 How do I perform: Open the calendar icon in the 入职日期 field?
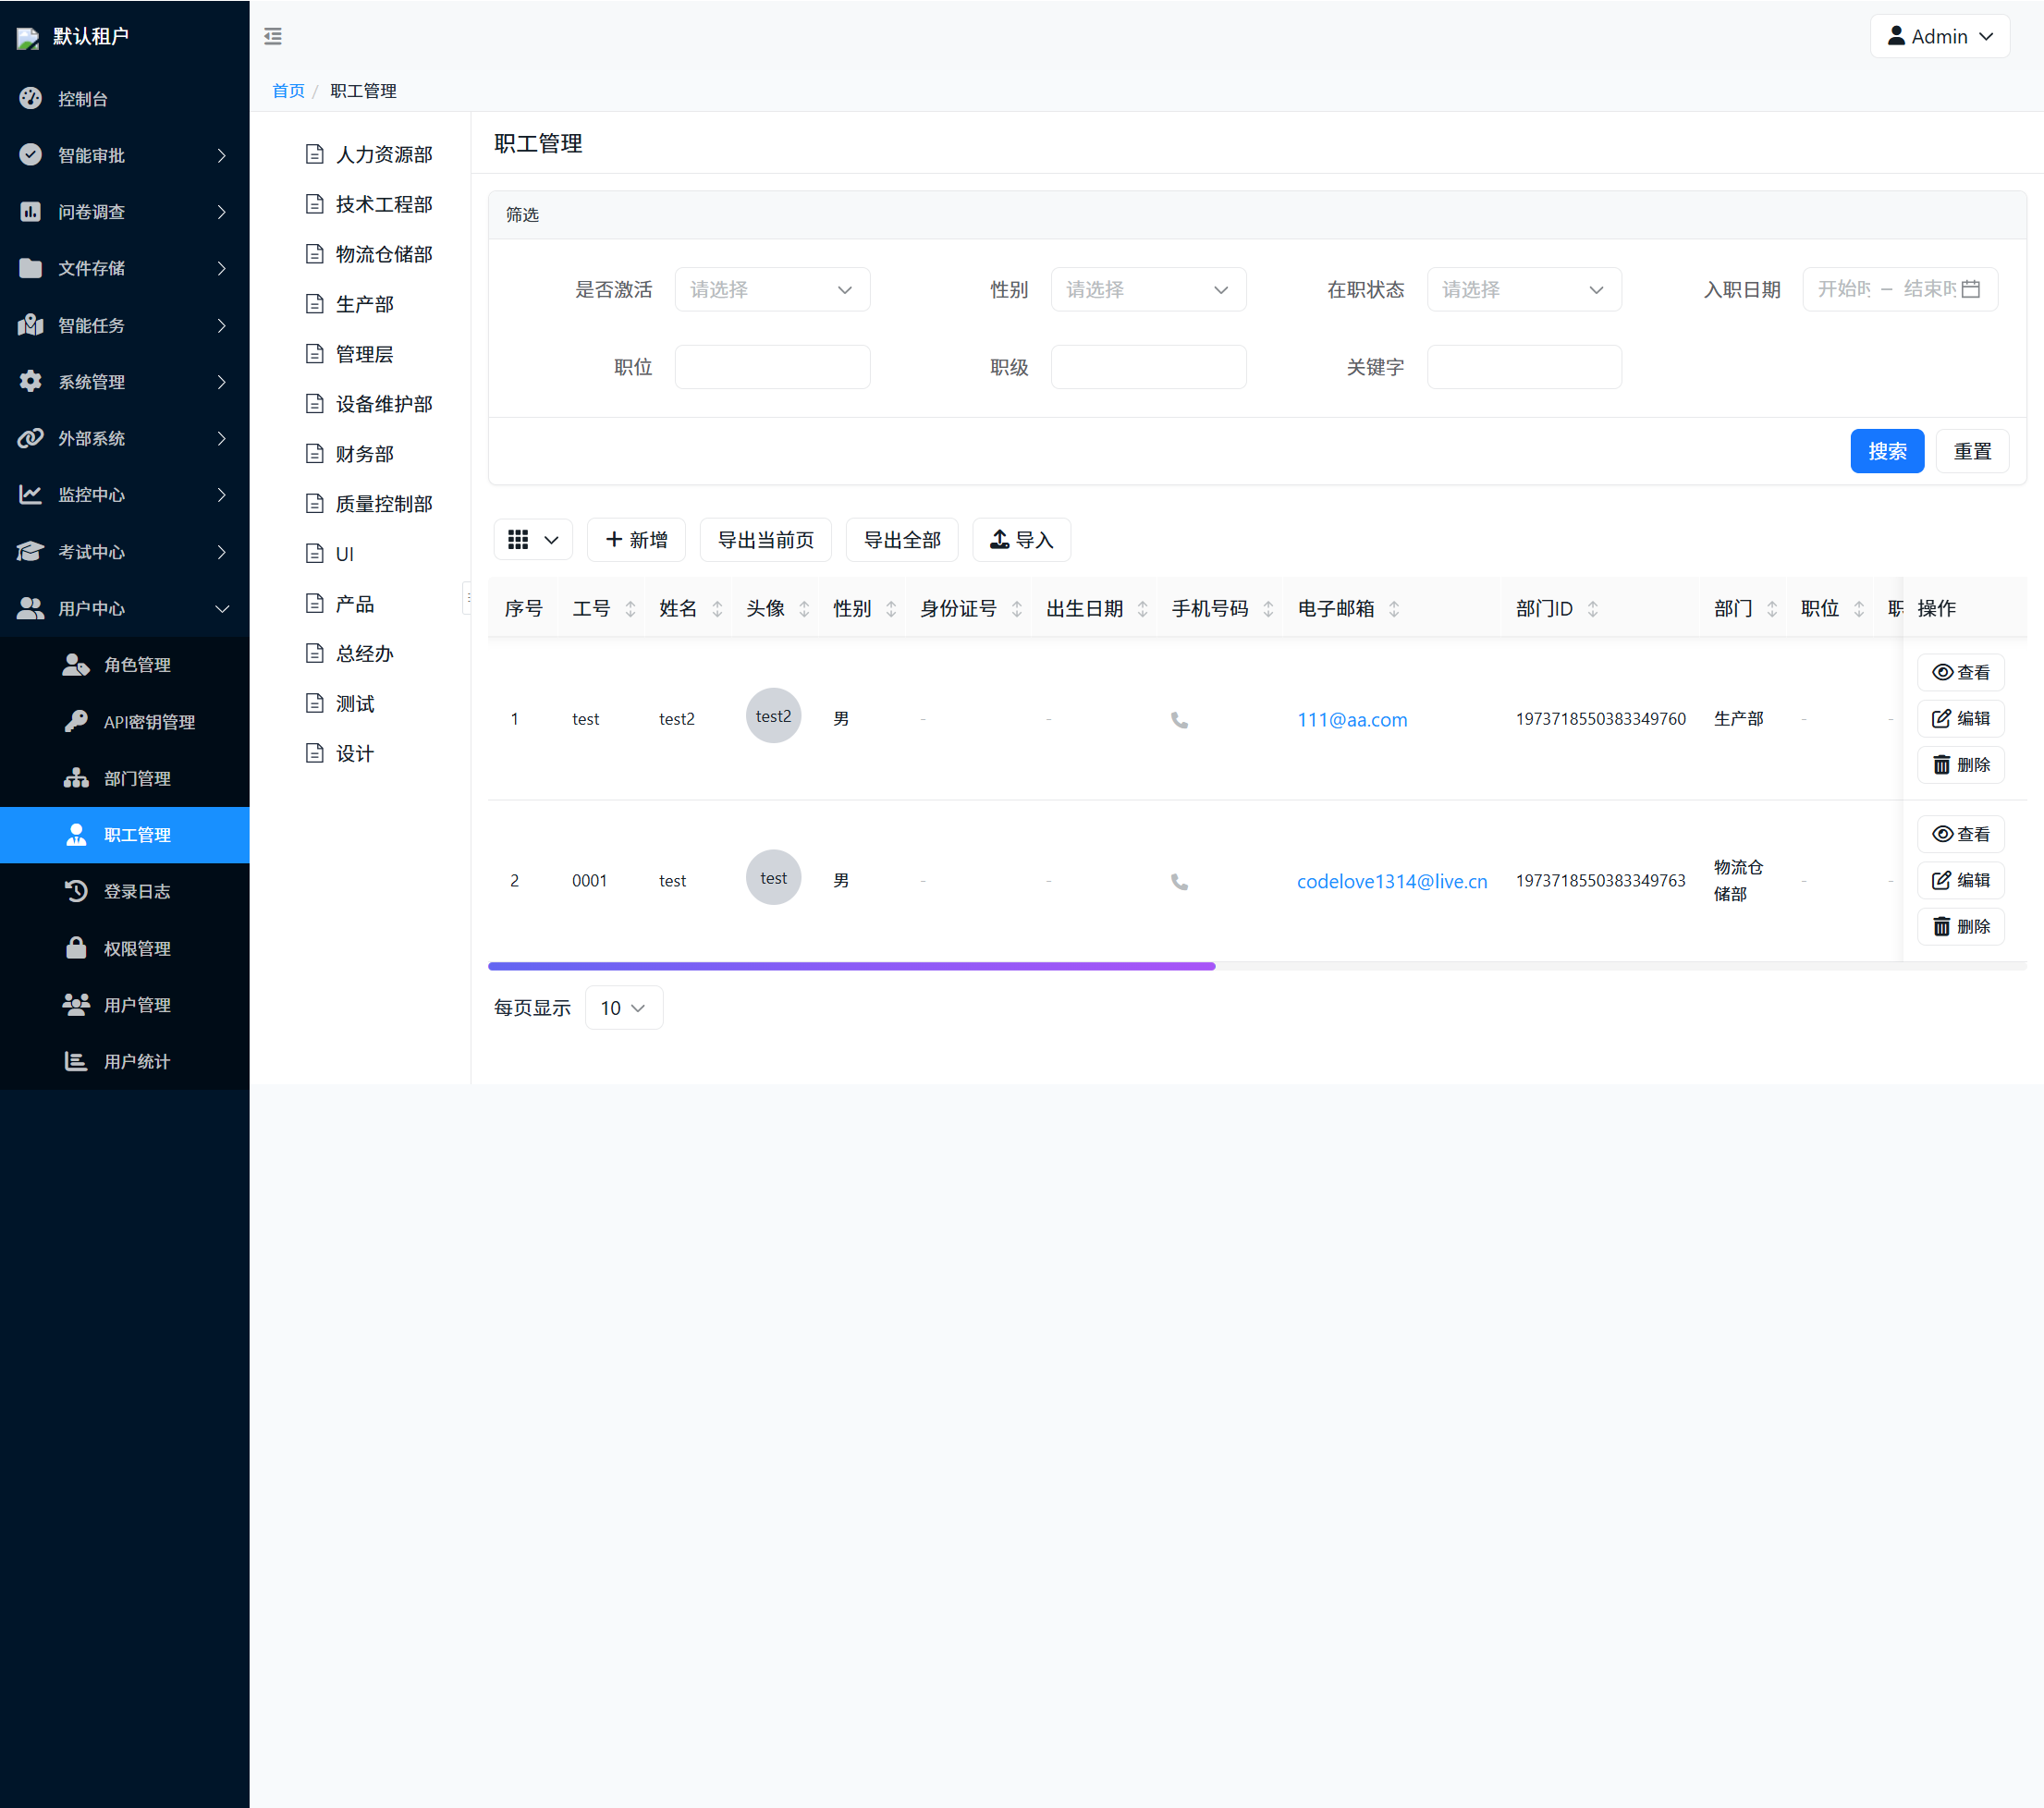[1970, 289]
